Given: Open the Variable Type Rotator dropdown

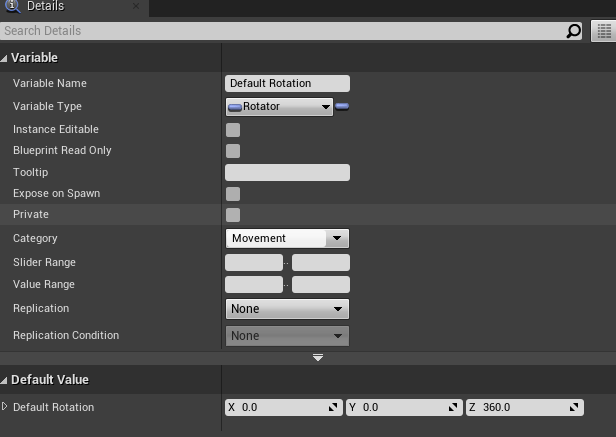Looking at the screenshot, I should [280, 107].
